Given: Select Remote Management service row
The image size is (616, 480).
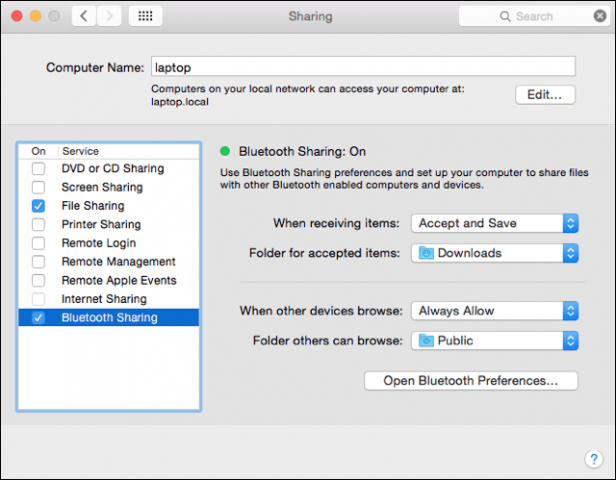Looking at the screenshot, I should 109,262.
